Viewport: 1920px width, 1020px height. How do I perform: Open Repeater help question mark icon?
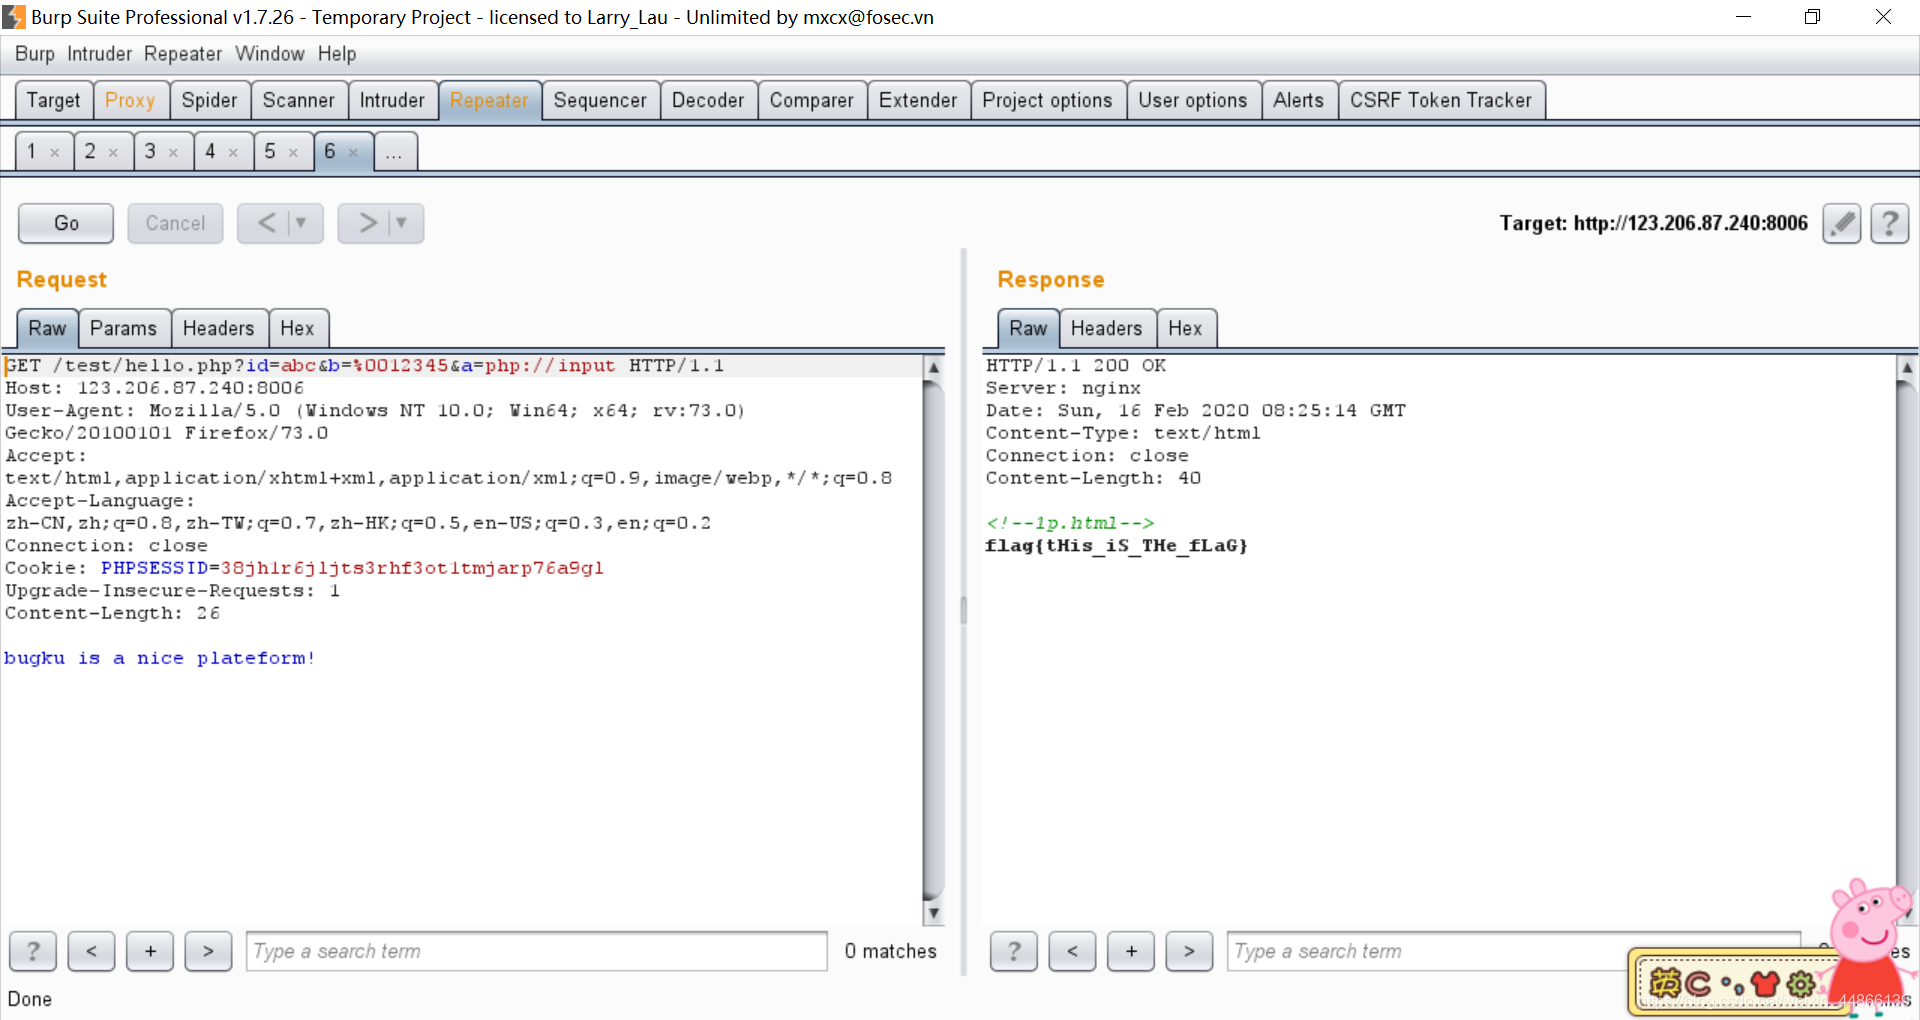[1889, 223]
